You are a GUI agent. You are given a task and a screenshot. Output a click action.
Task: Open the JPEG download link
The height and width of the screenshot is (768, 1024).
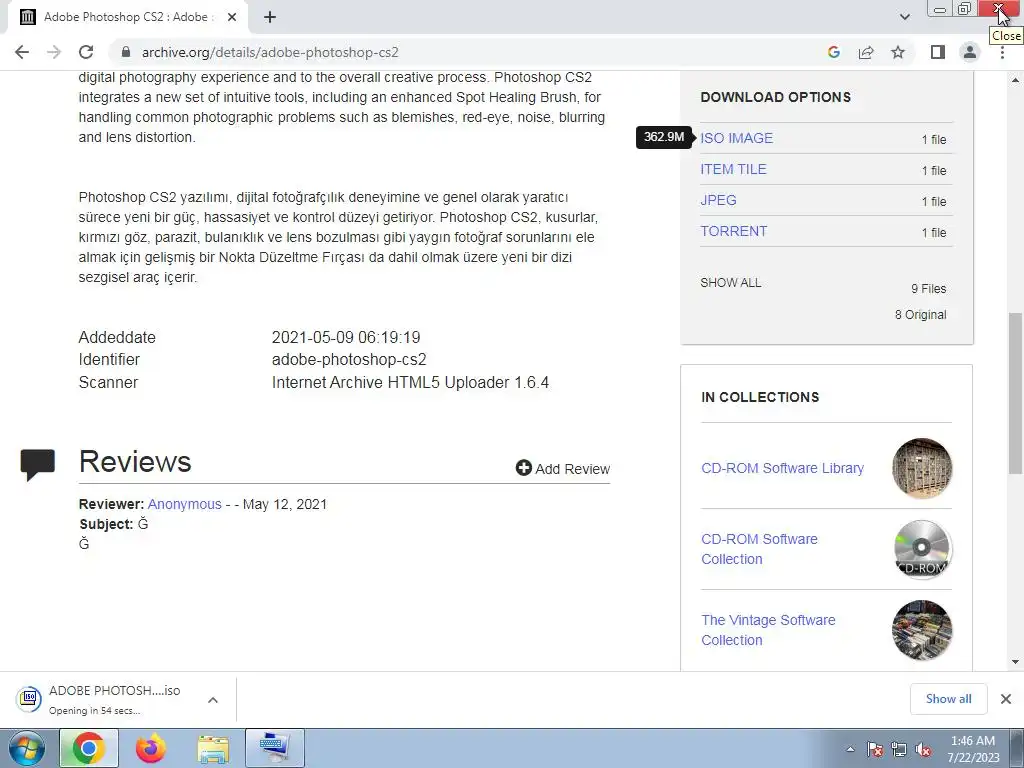pyautogui.click(x=718, y=200)
